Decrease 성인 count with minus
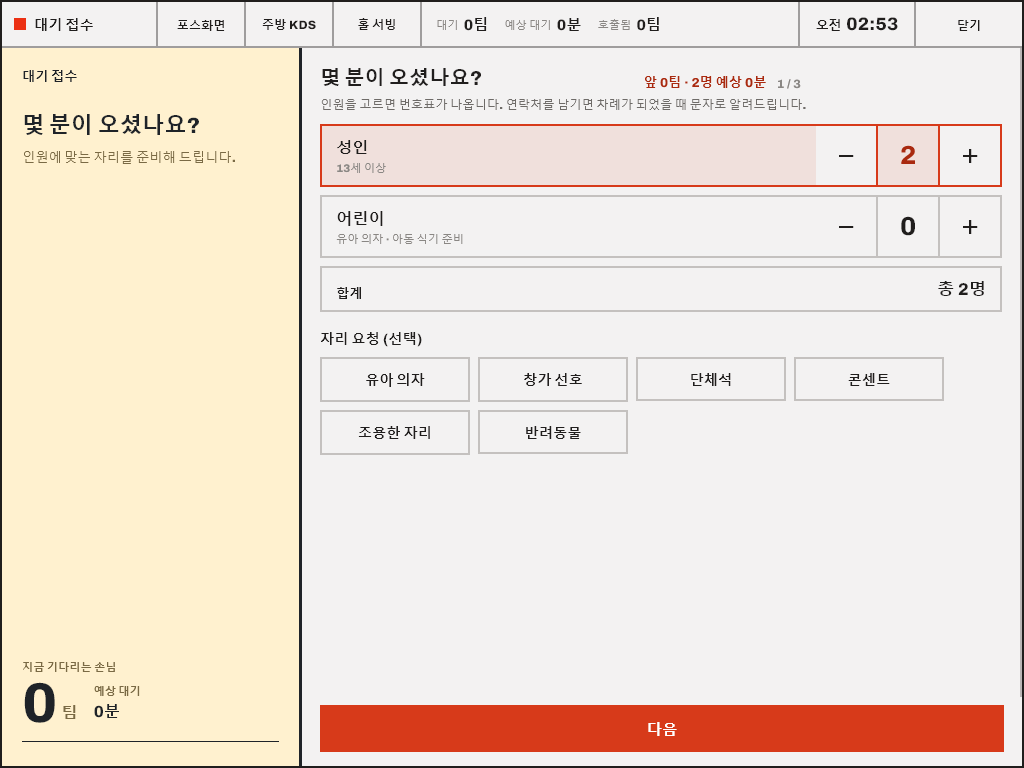1024x768 pixels. pos(846,155)
